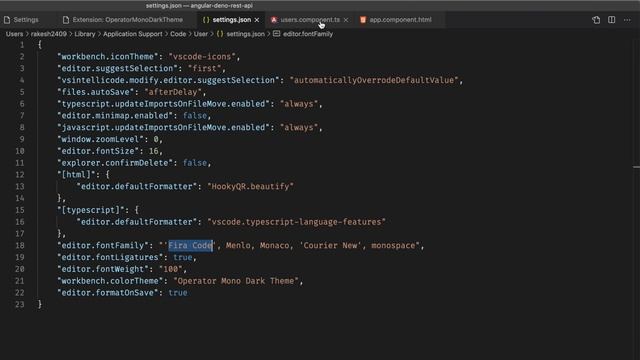Select Library in the breadcrumb

pos(84,34)
